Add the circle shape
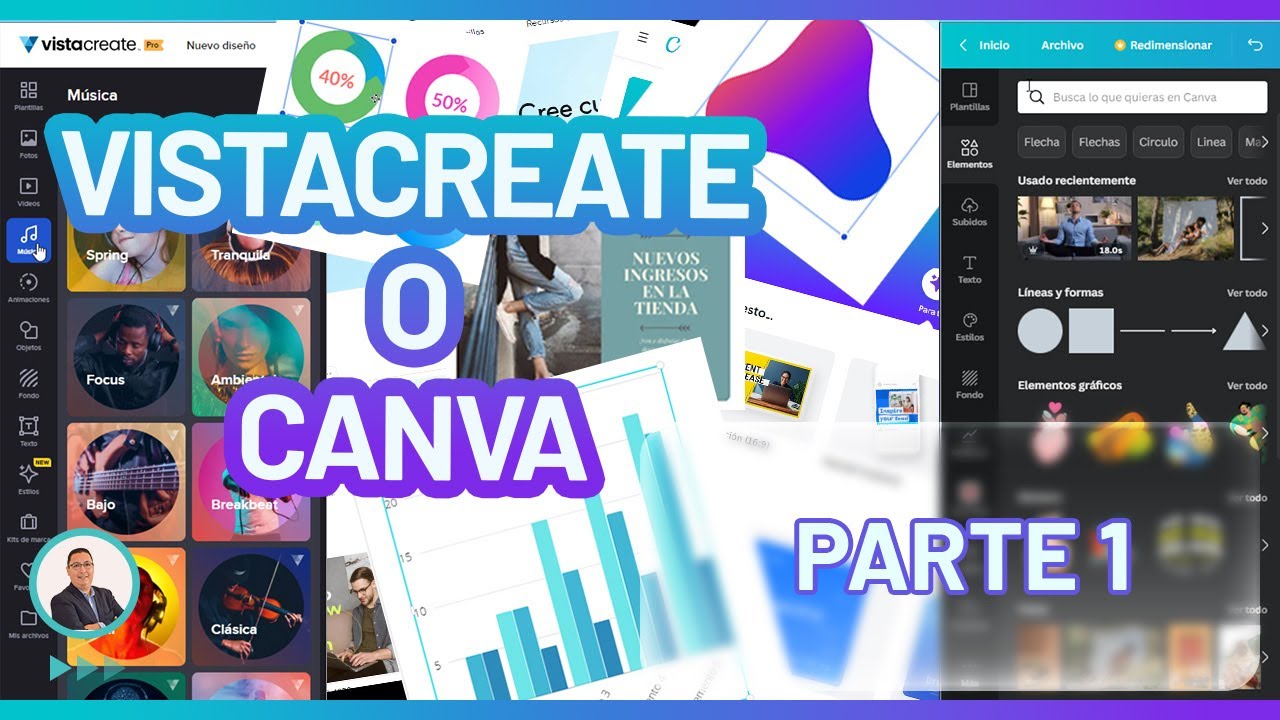The image size is (1280, 720). pyautogui.click(x=1040, y=330)
